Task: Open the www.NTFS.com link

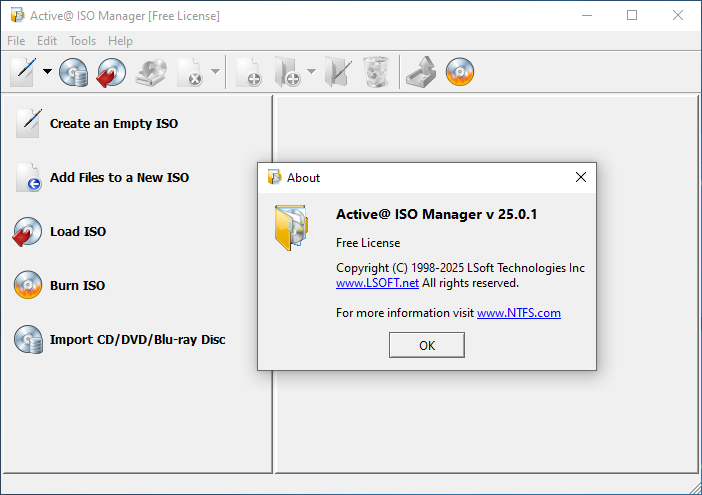Action: 519,313
